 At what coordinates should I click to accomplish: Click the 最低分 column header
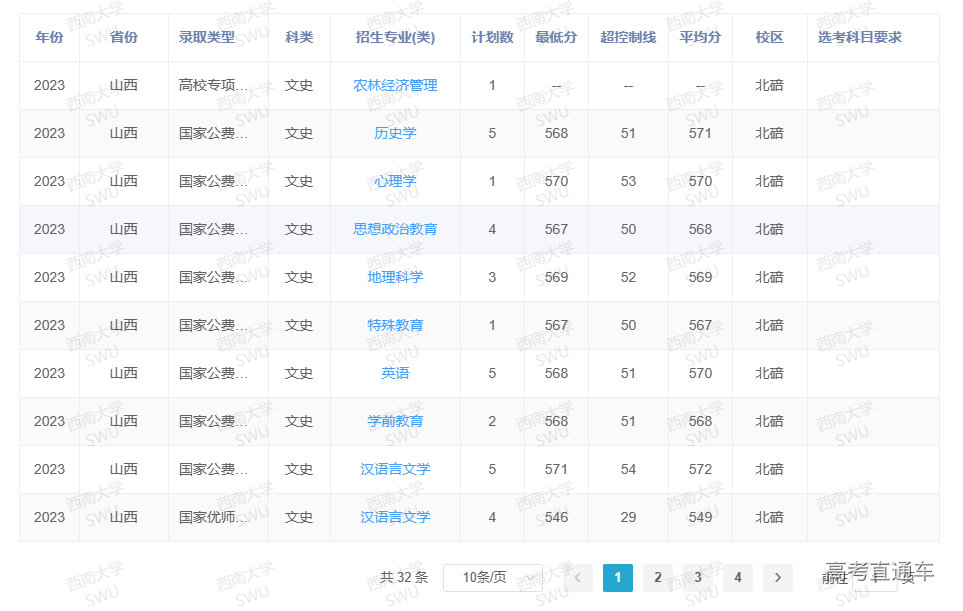pyautogui.click(x=556, y=38)
